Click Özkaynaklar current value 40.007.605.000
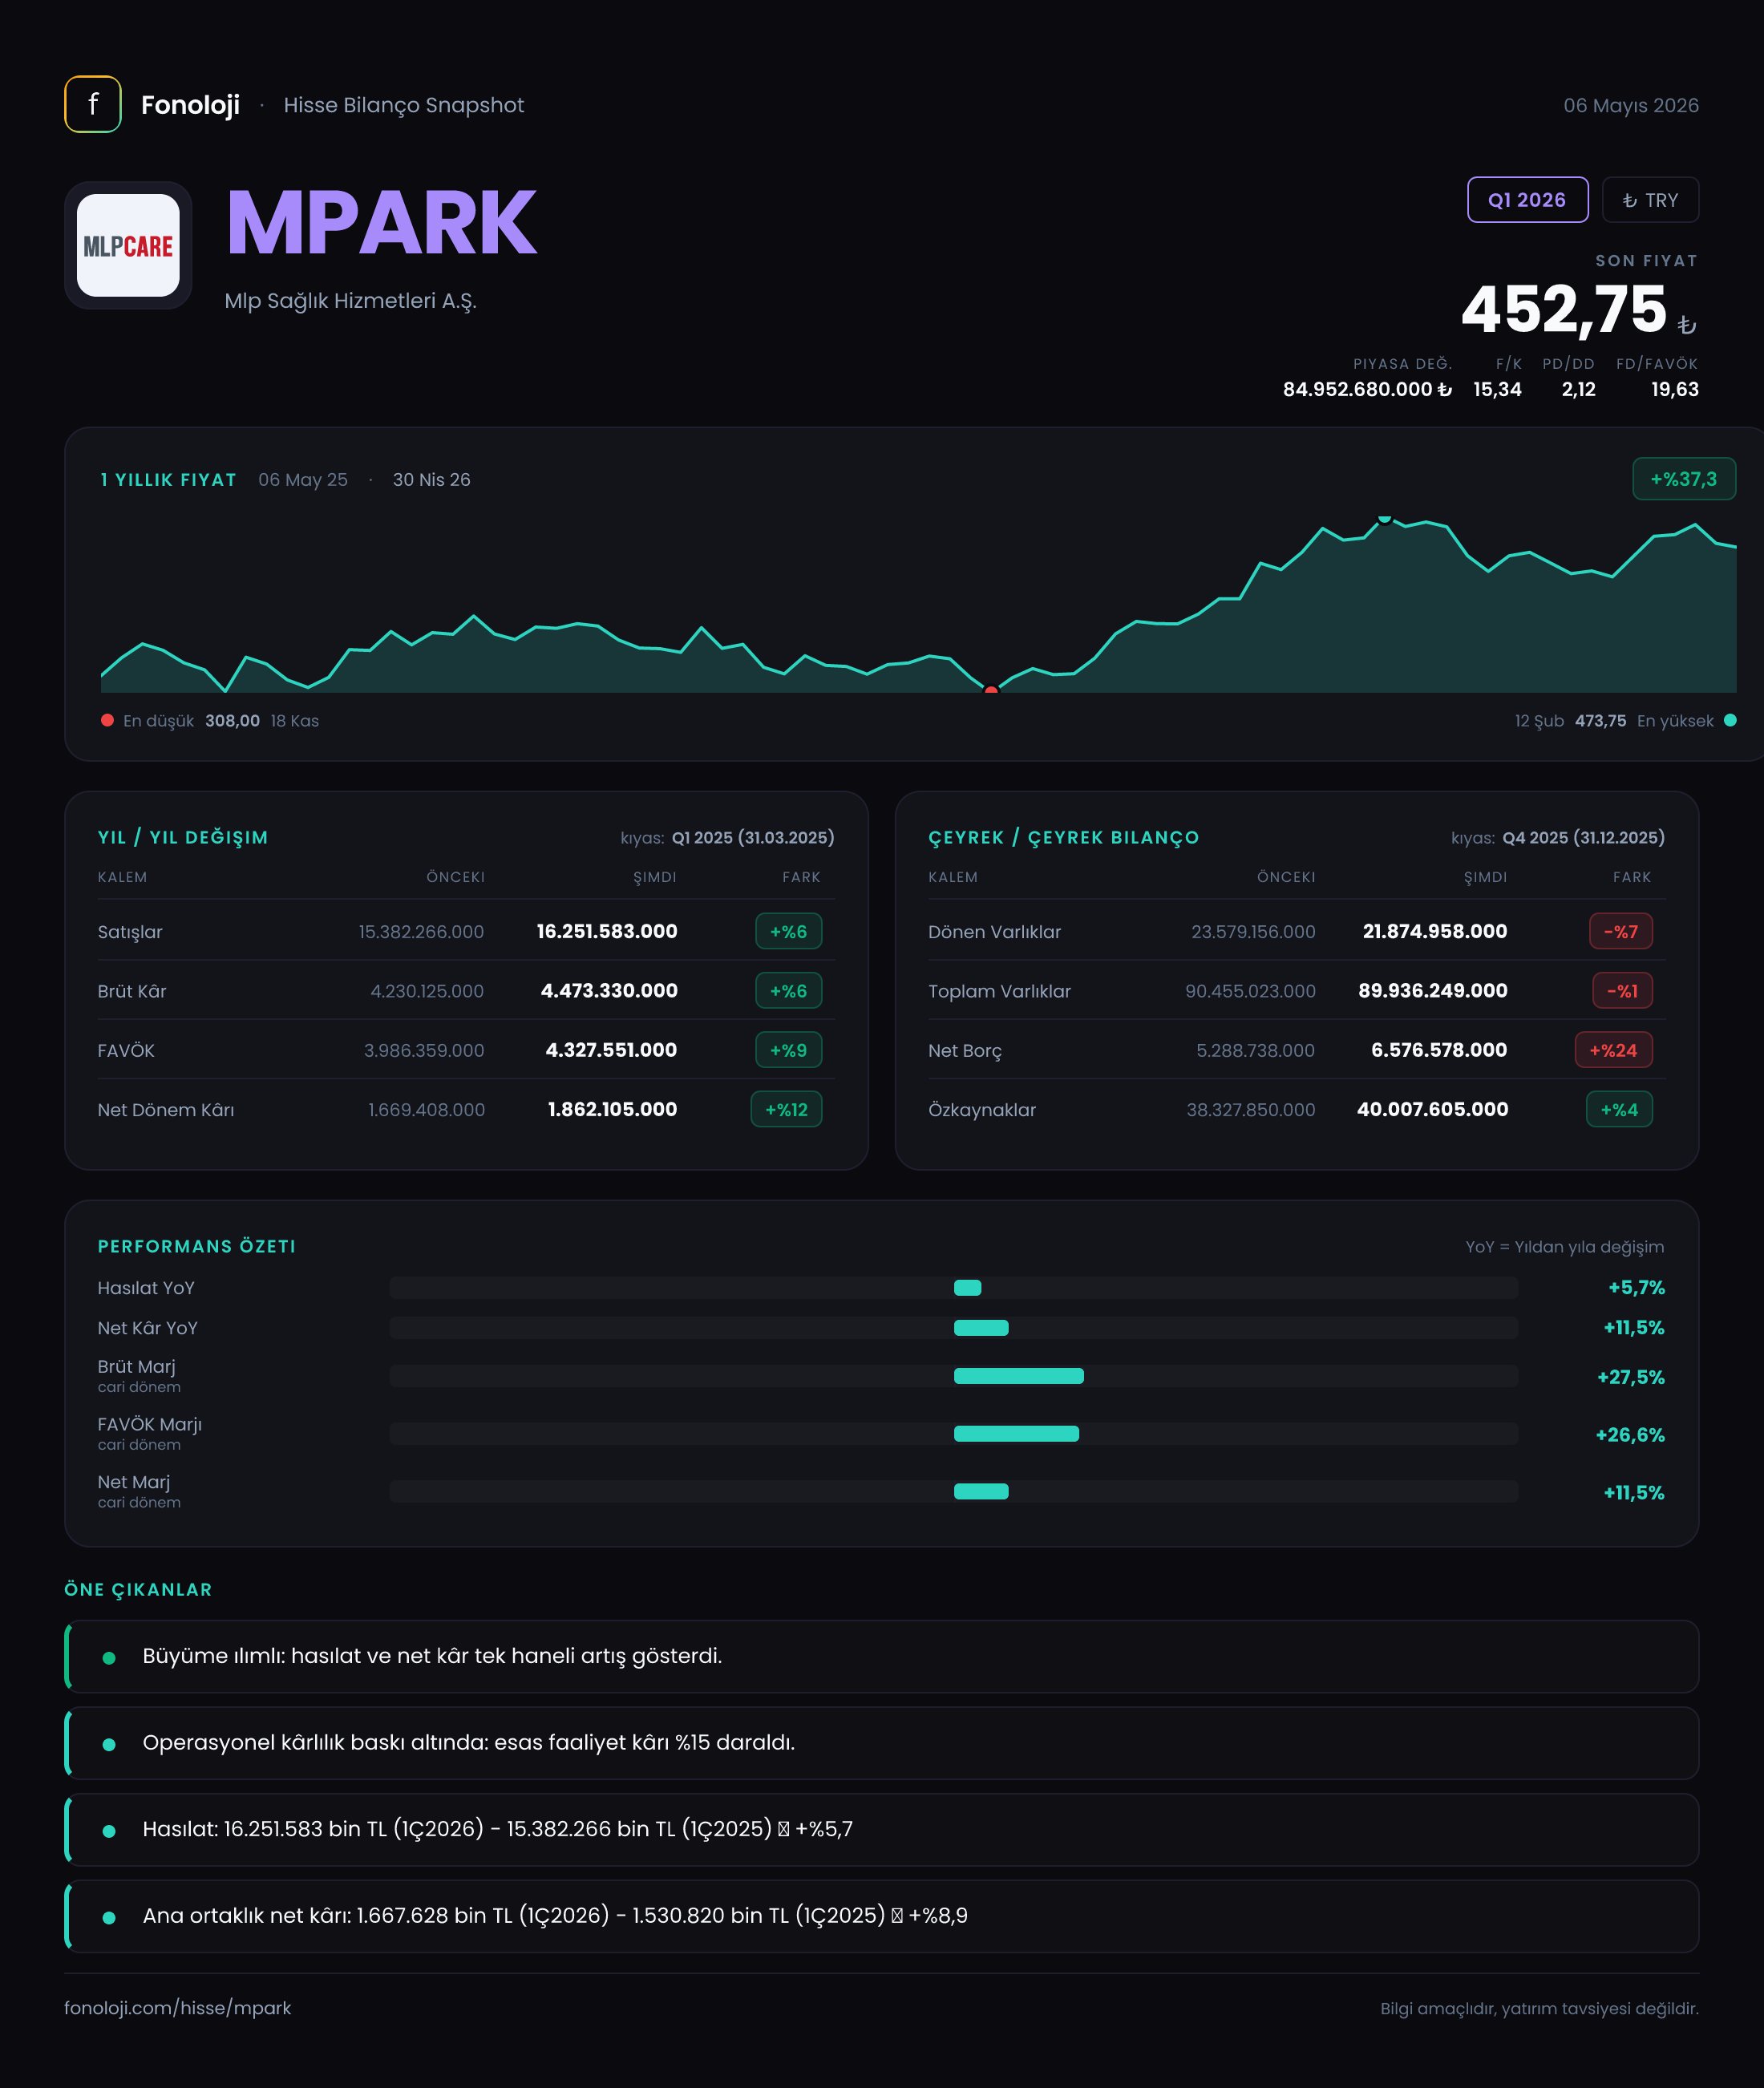The height and width of the screenshot is (2088, 1764). (x=1432, y=1109)
